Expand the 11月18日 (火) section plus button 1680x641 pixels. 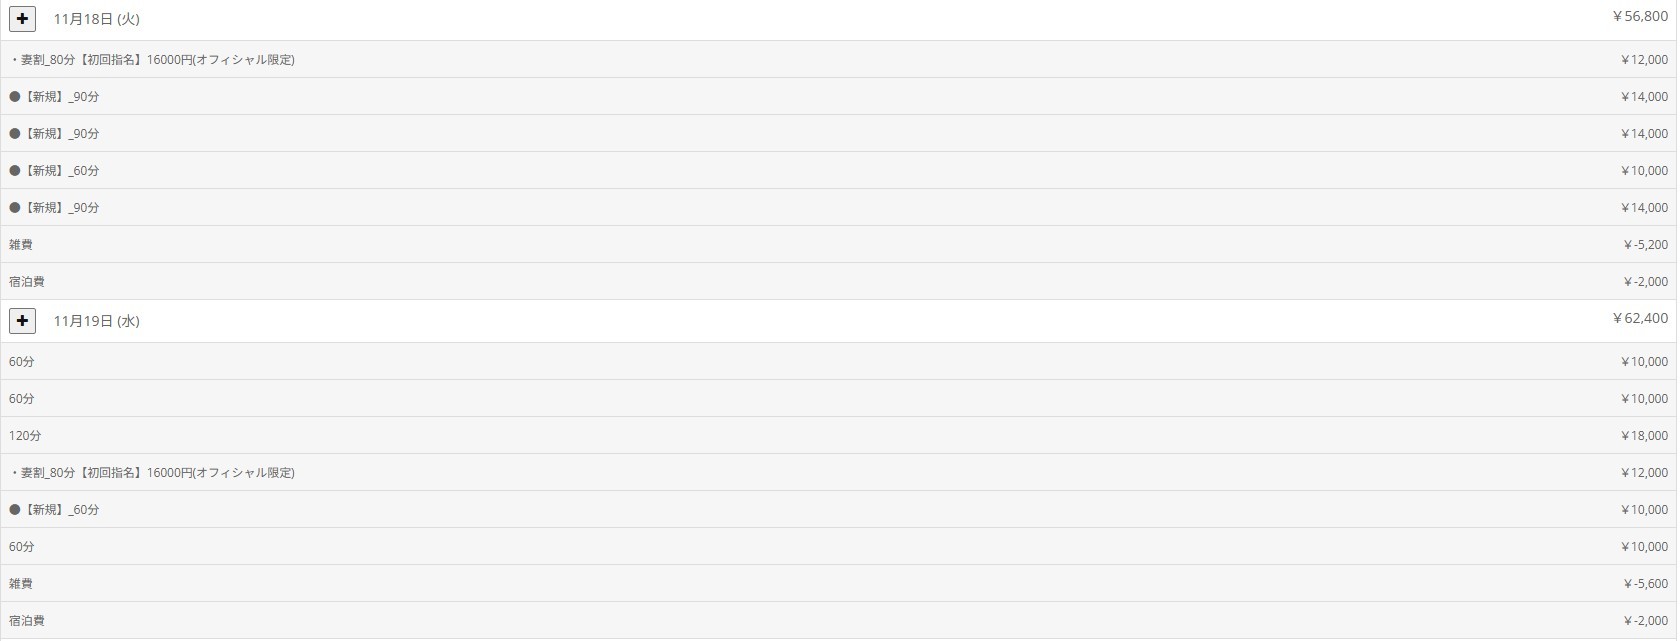click(22, 19)
